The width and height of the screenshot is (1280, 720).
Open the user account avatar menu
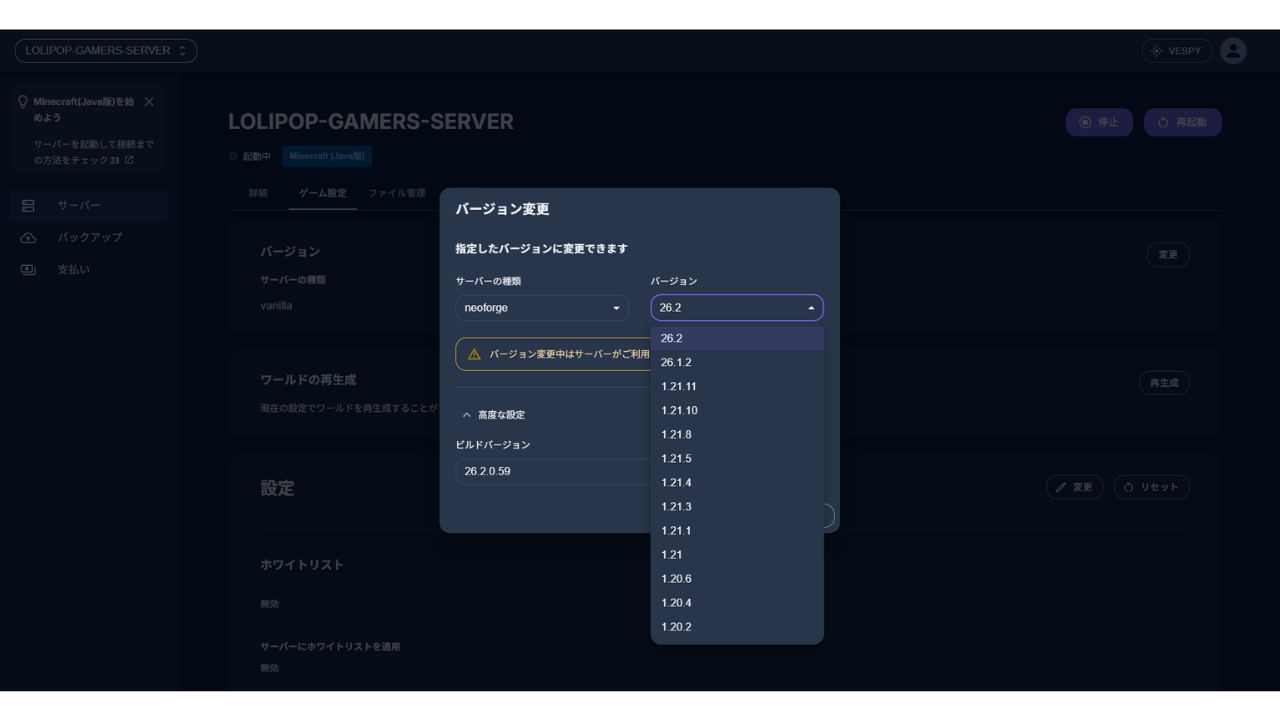tap(1233, 51)
